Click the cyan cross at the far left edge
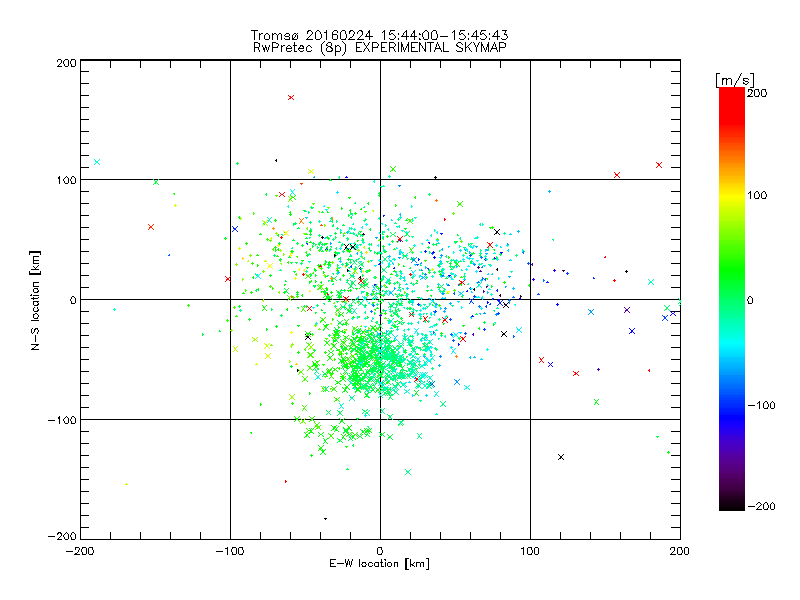 pos(97,162)
